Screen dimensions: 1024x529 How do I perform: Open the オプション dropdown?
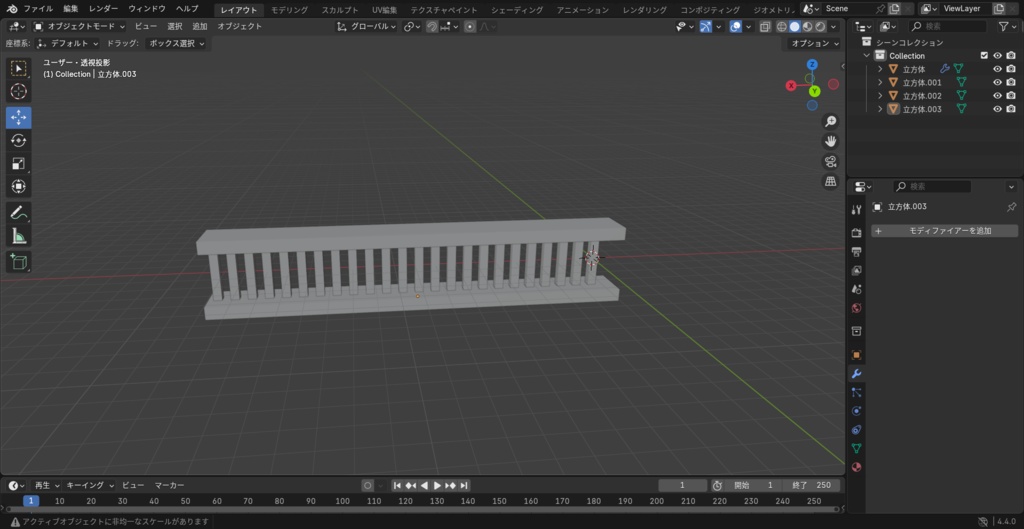click(x=813, y=44)
